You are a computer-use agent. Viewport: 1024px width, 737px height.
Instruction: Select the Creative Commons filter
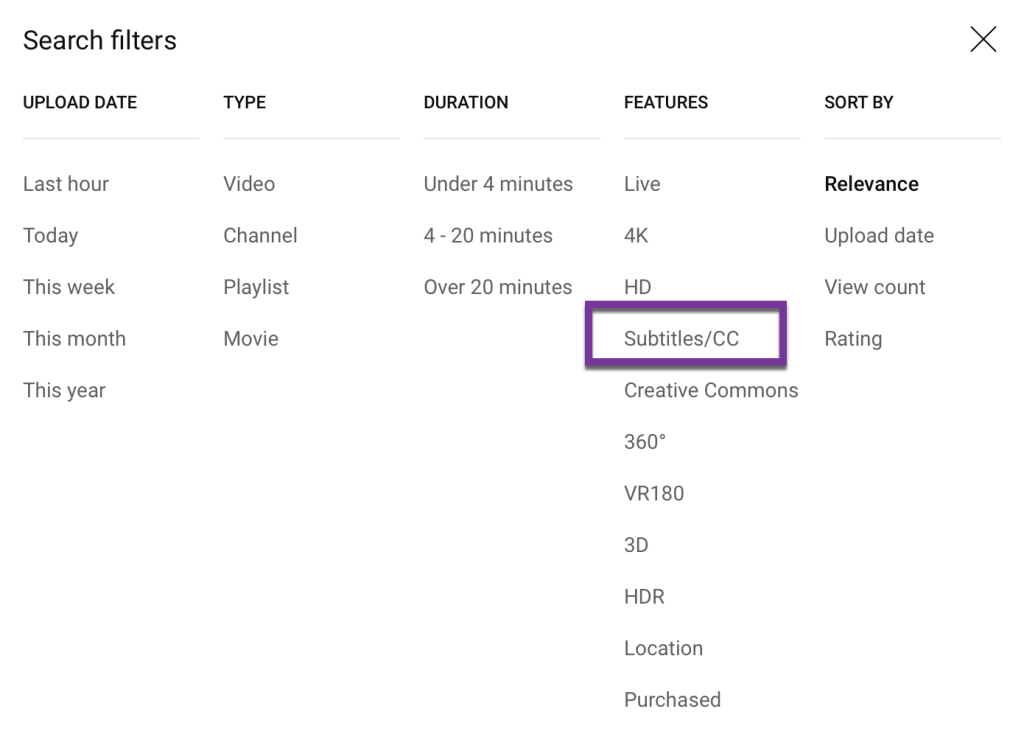[x=711, y=391]
